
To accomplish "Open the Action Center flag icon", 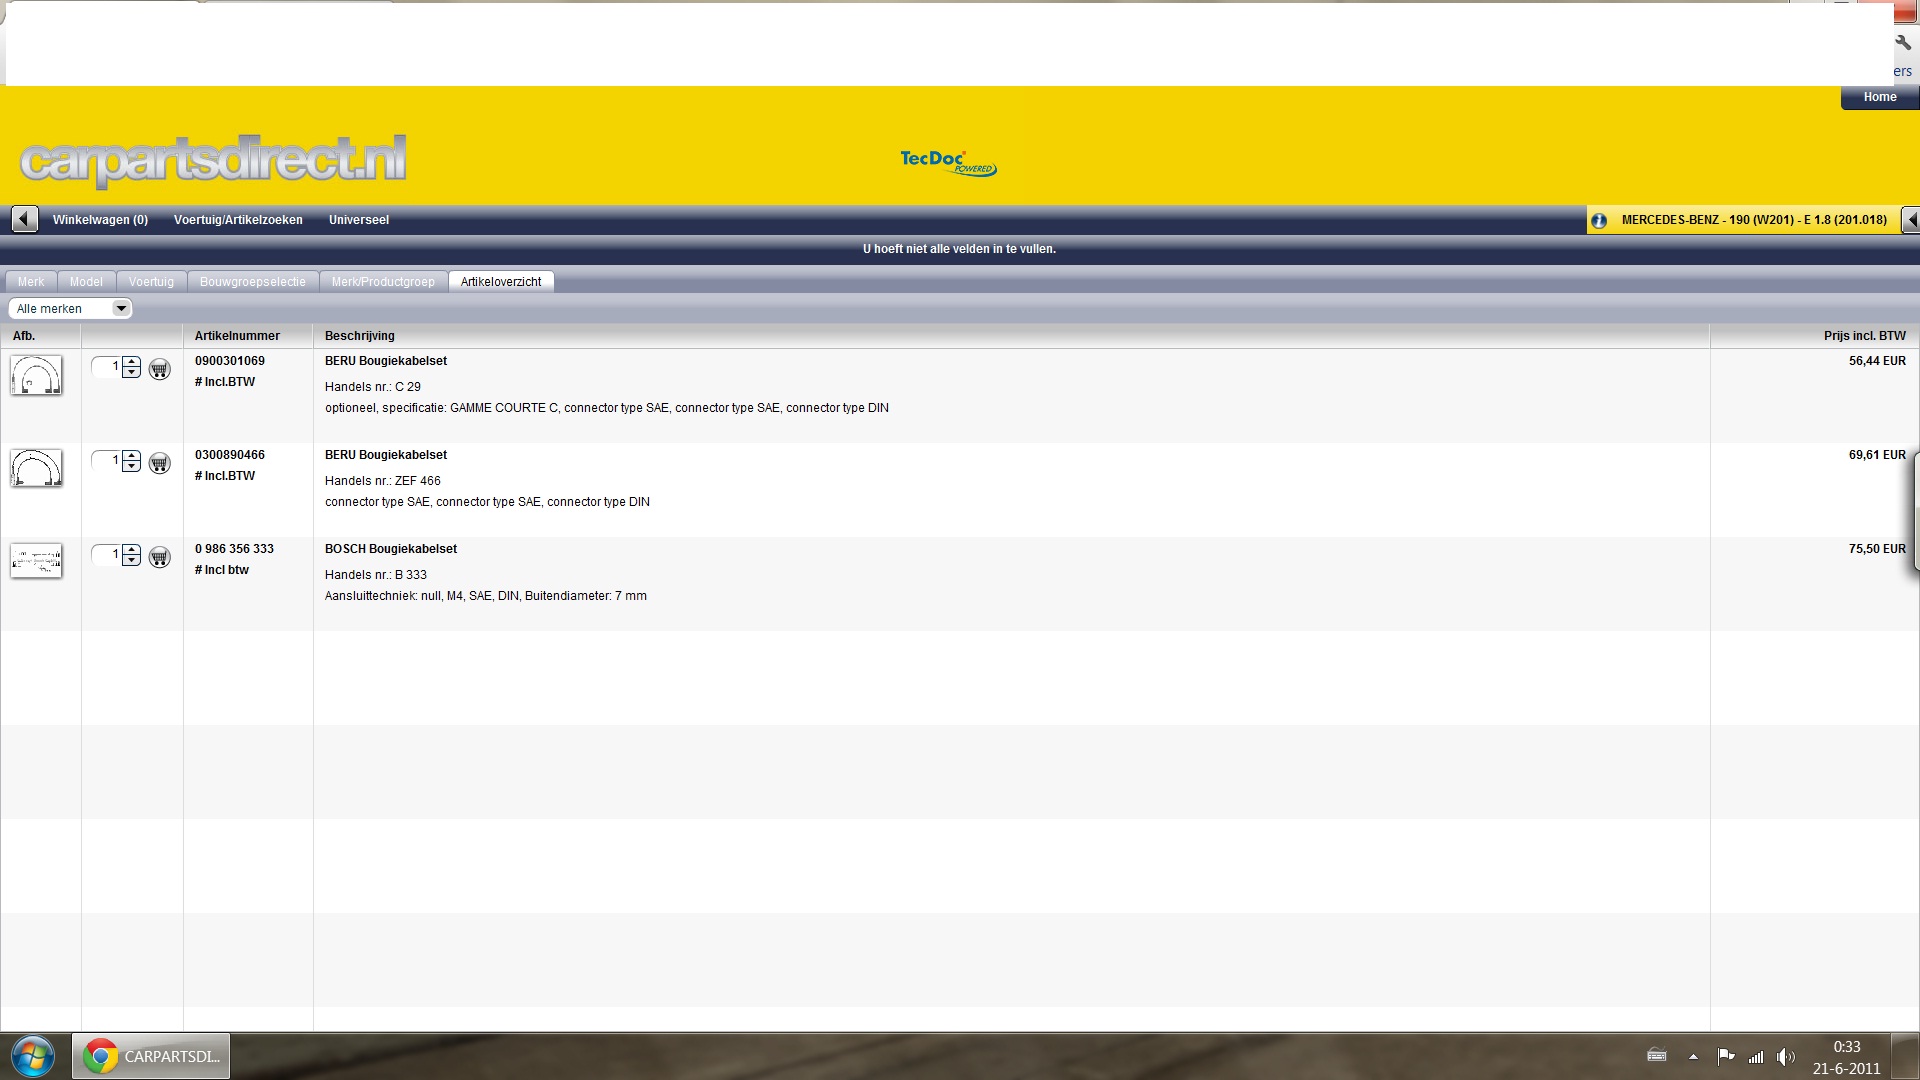I will point(1726,1056).
